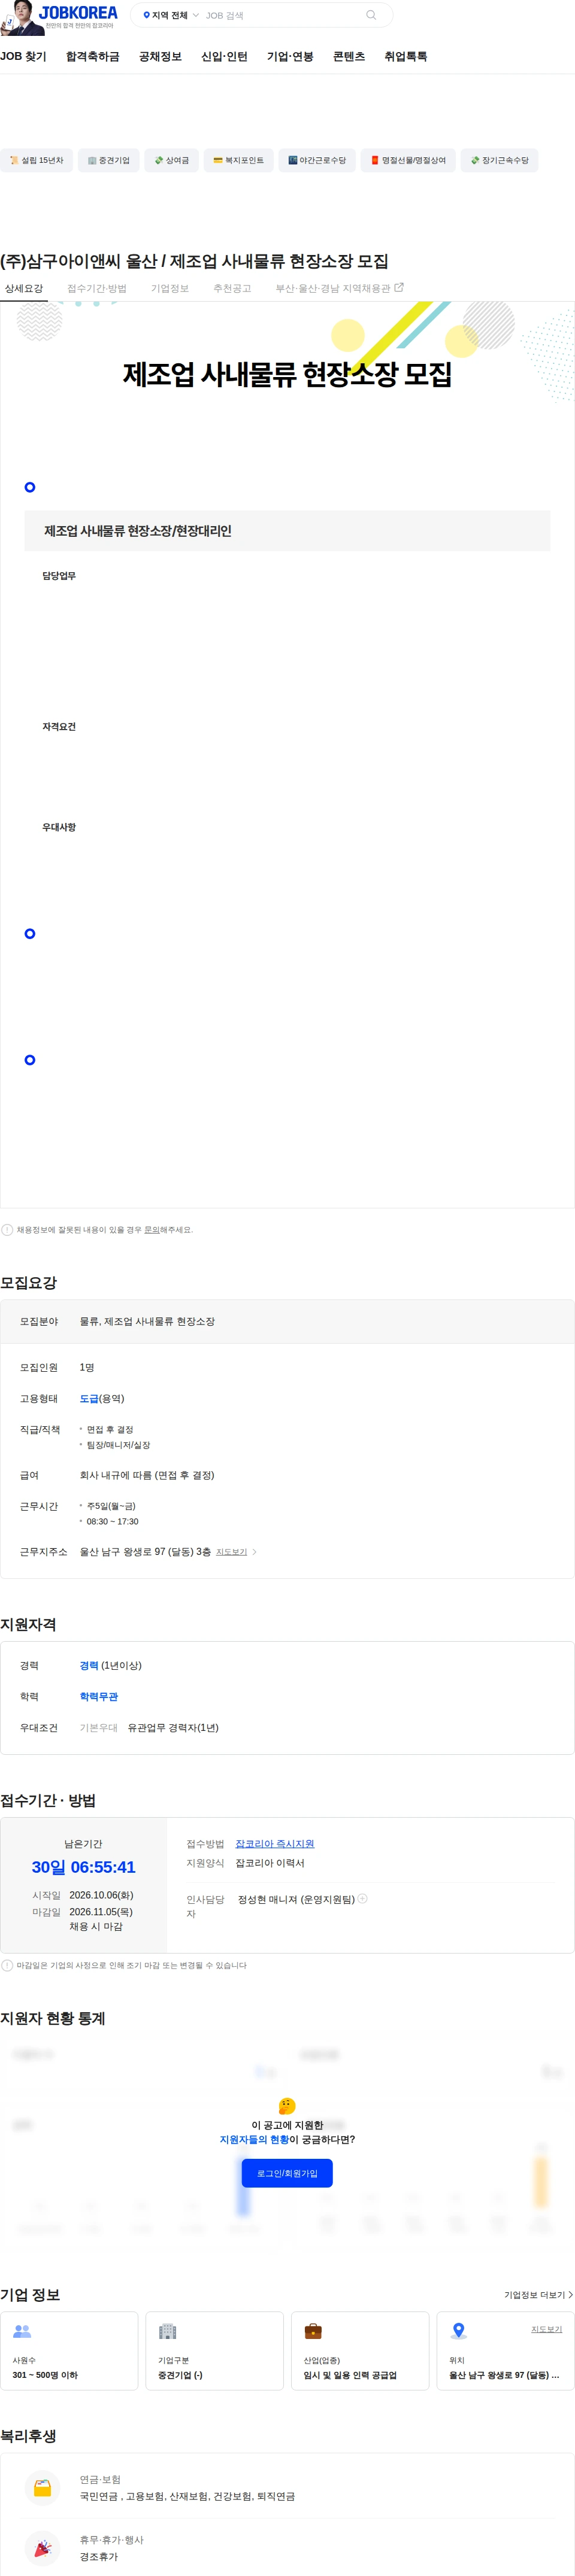
Task: Click the 도급 employment type link
Action: click(89, 1398)
